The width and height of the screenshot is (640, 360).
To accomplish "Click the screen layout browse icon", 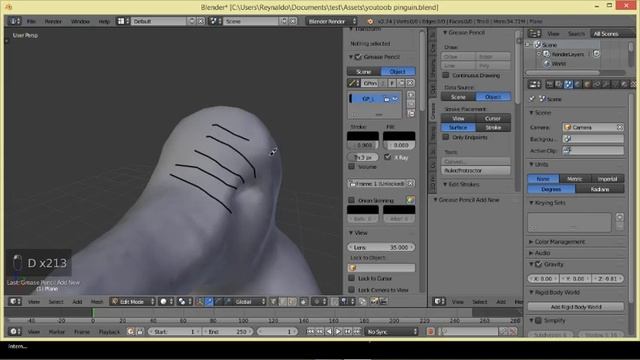I will tap(123, 21).
